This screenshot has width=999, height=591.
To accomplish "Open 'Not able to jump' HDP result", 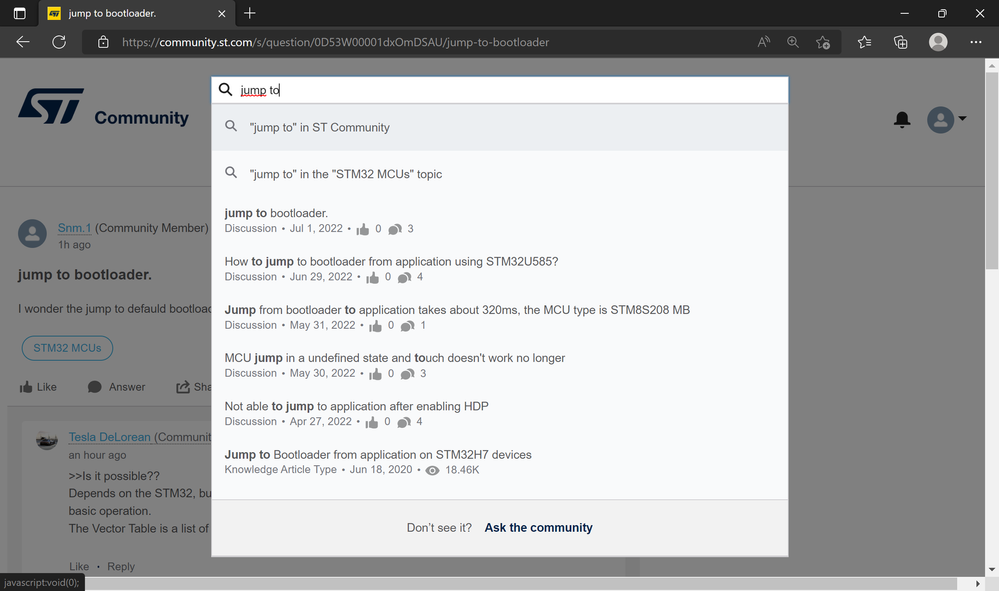I will [356, 406].
